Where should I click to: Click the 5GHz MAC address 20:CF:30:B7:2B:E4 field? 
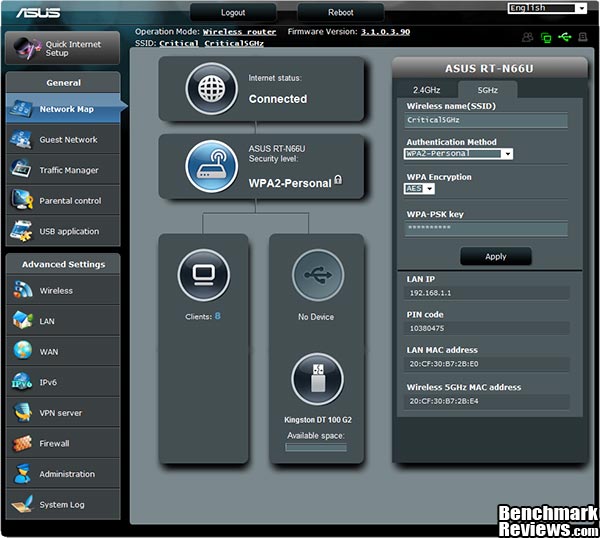click(487, 401)
